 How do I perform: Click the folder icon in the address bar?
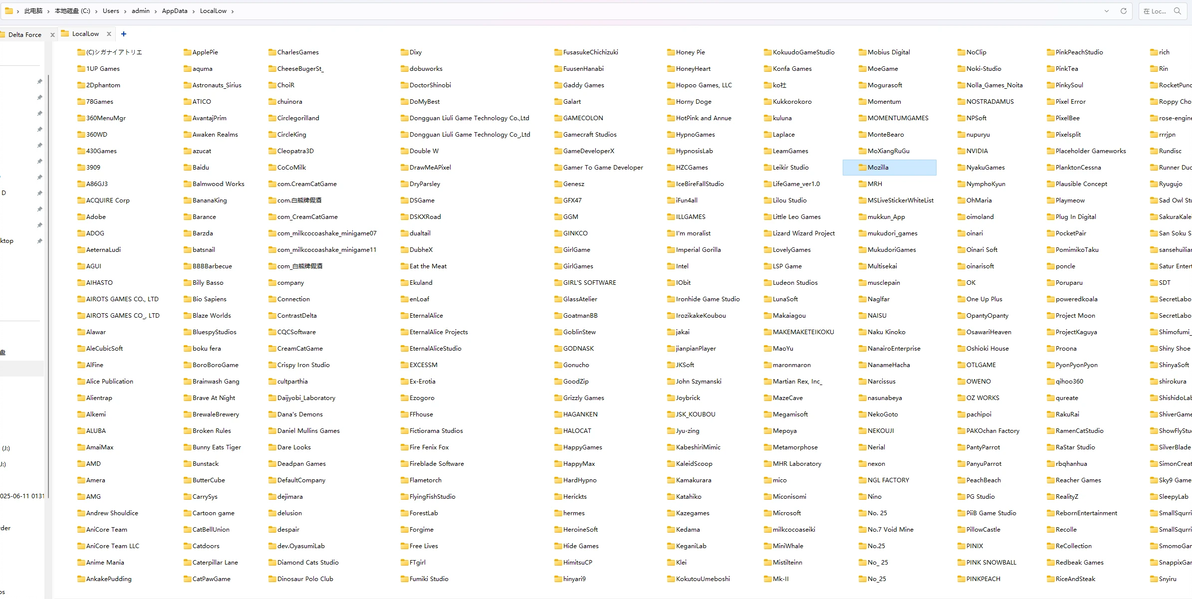click(x=8, y=11)
